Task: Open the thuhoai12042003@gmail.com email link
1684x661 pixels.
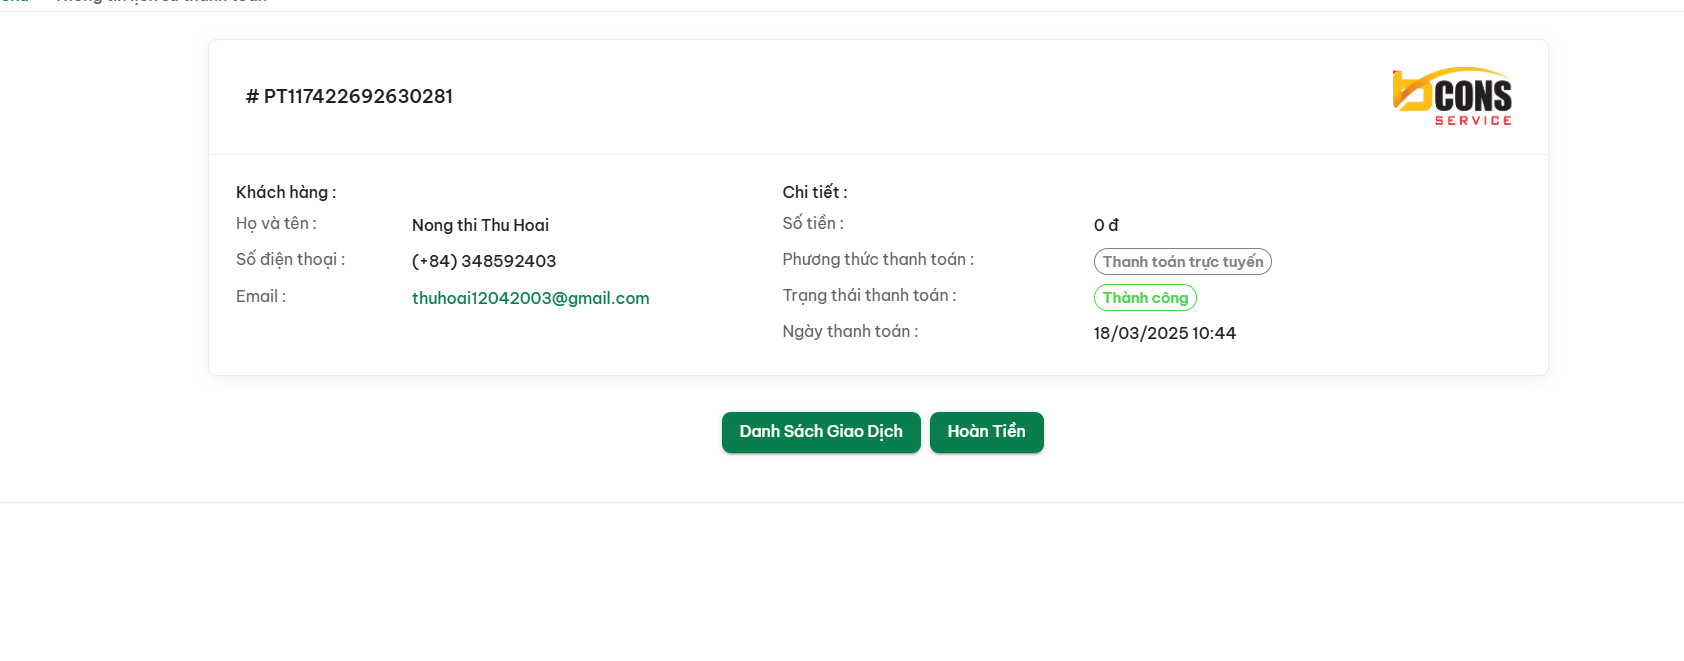Action: click(530, 298)
